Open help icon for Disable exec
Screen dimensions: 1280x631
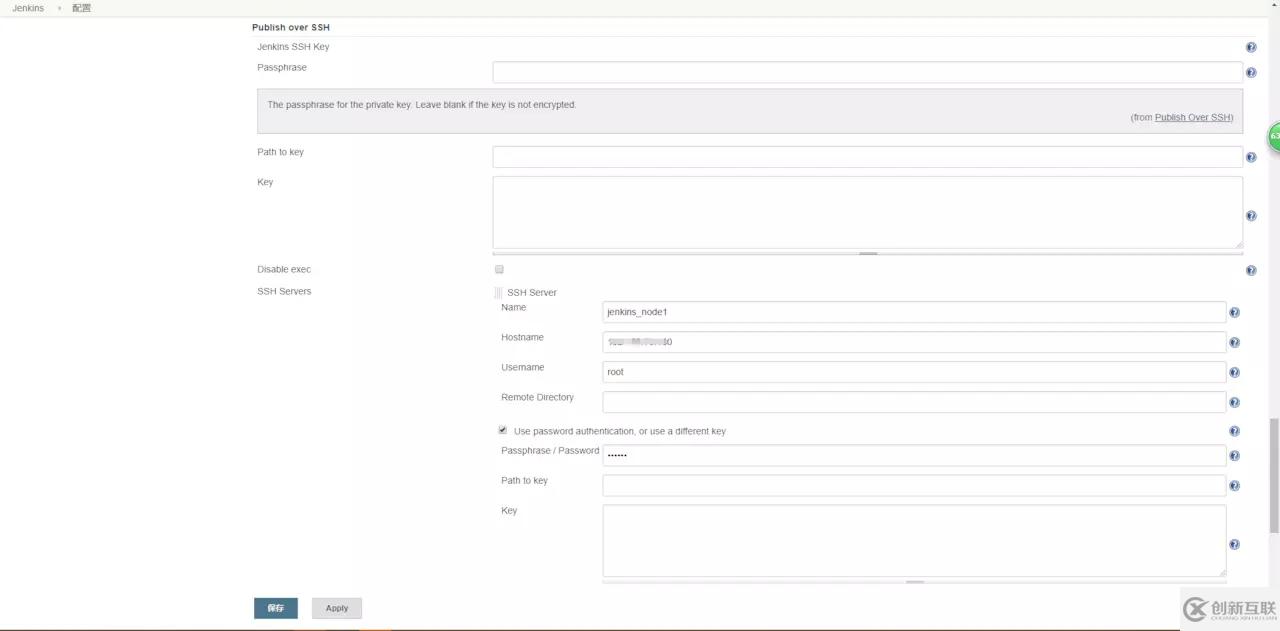pos(1251,271)
